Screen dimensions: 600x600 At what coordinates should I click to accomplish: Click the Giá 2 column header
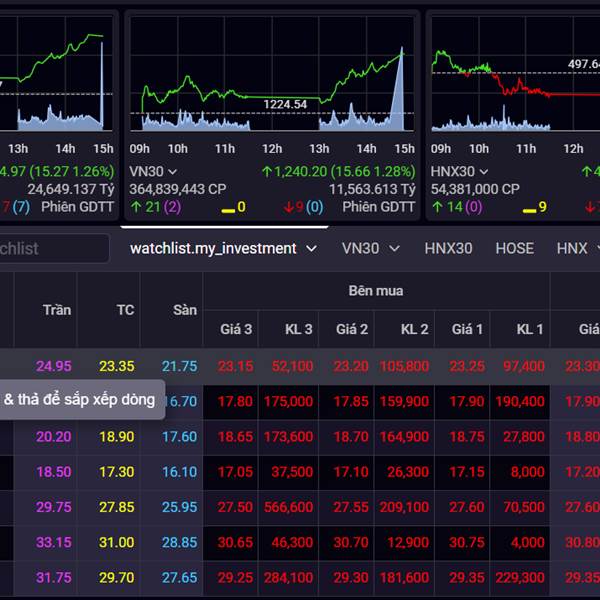click(352, 329)
